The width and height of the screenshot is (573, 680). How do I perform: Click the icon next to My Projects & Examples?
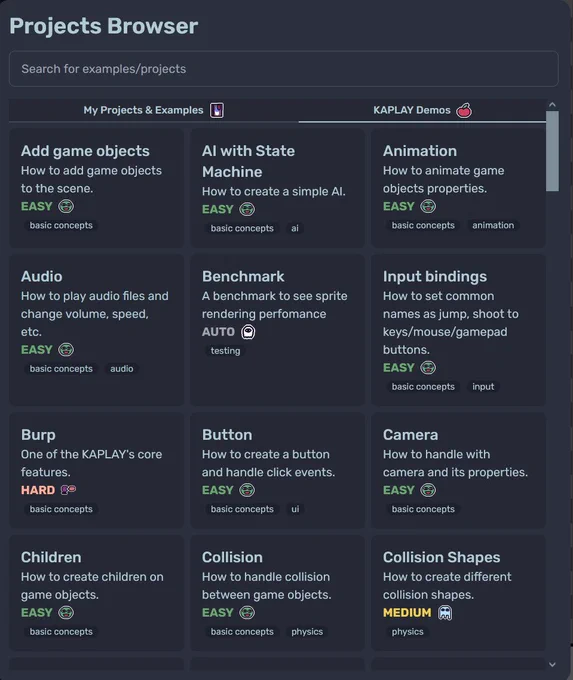(x=217, y=110)
